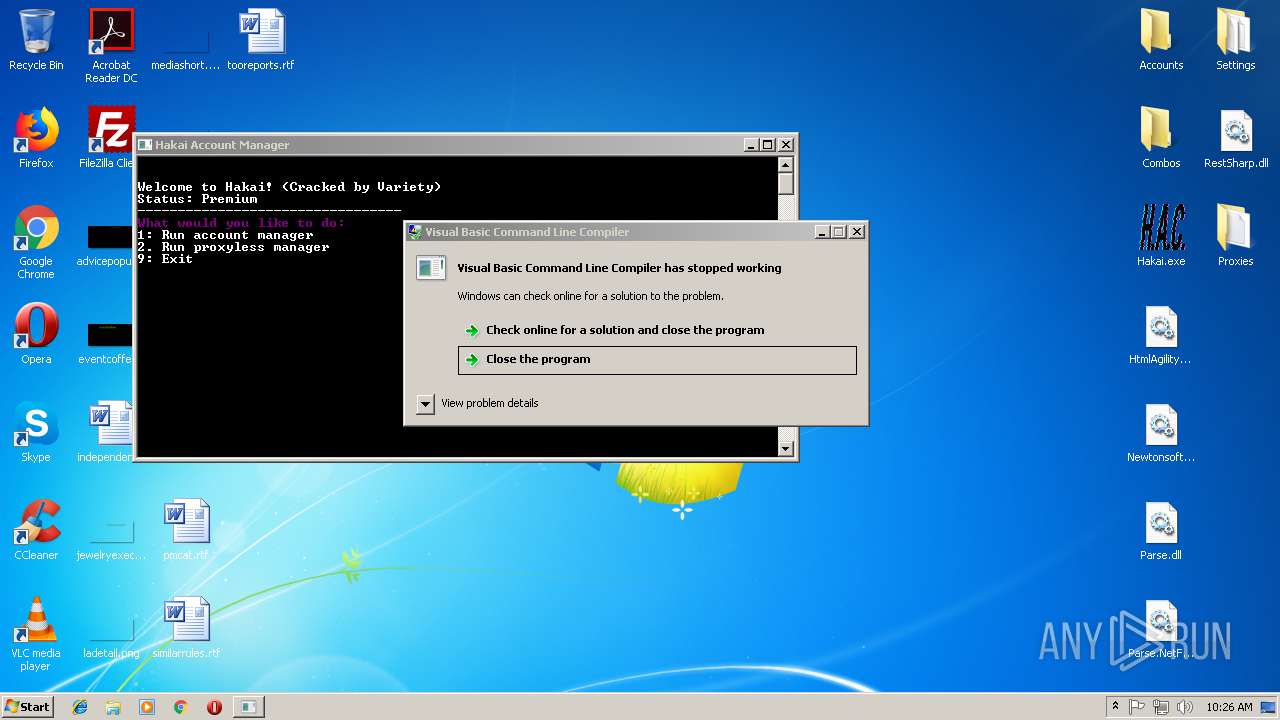This screenshot has height=720, width=1280.
Task: Click the View problem details label
Action: pyautogui.click(x=490, y=403)
